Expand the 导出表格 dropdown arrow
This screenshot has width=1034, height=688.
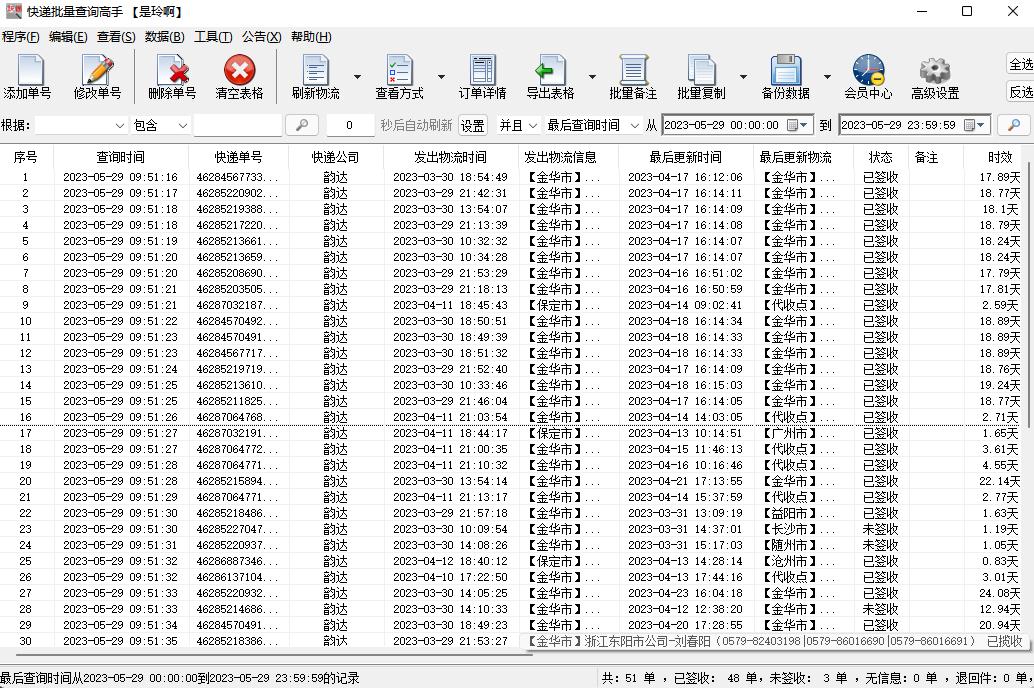point(592,77)
